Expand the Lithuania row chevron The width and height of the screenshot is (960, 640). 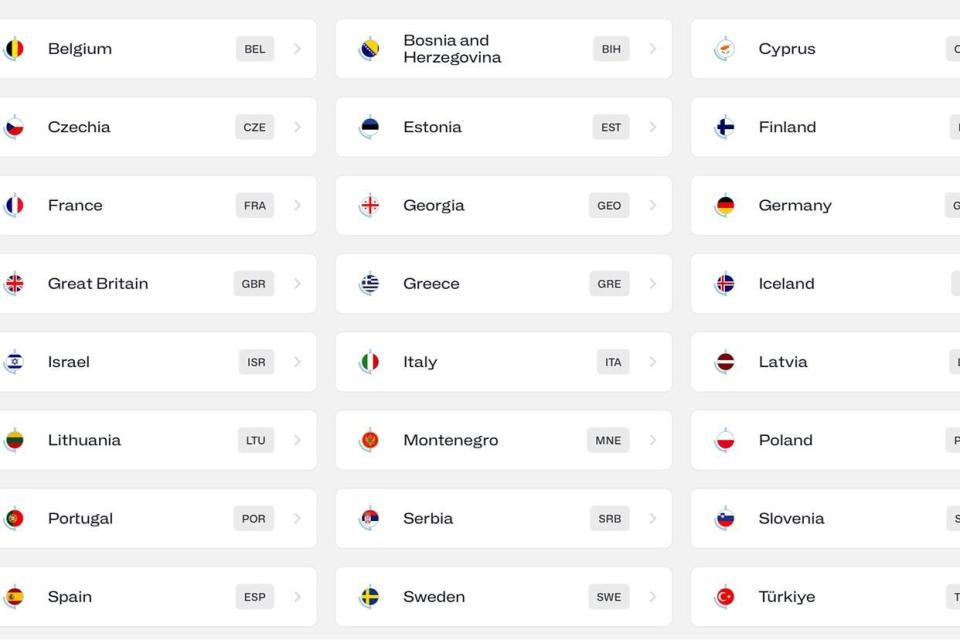pyautogui.click(x=297, y=440)
